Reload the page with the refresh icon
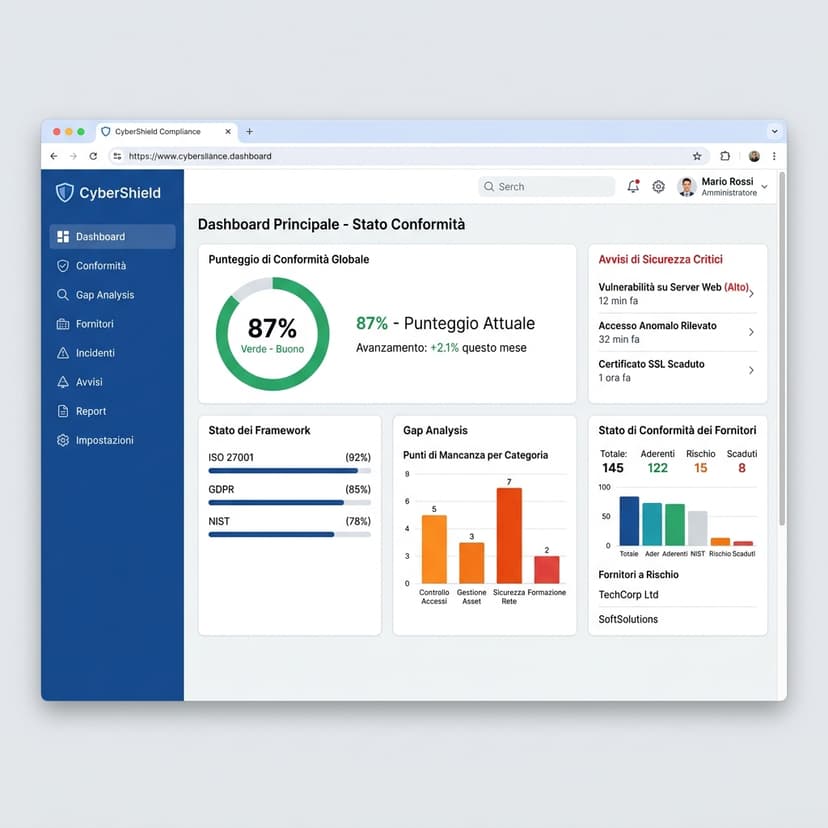 click(x=93, y=156)
